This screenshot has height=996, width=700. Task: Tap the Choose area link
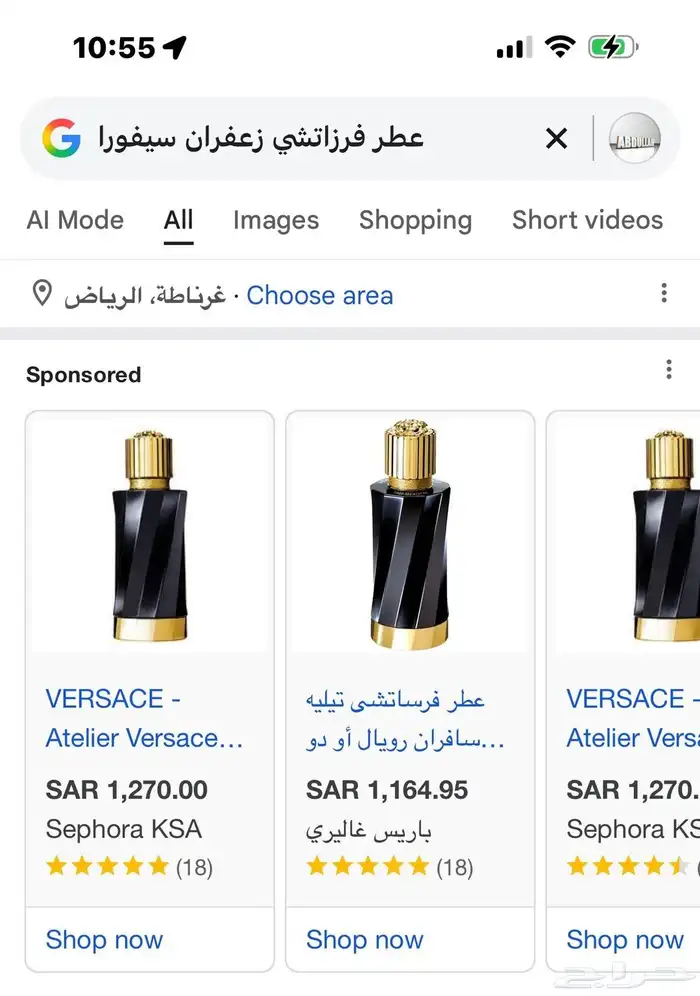click(x=320, y=295)
